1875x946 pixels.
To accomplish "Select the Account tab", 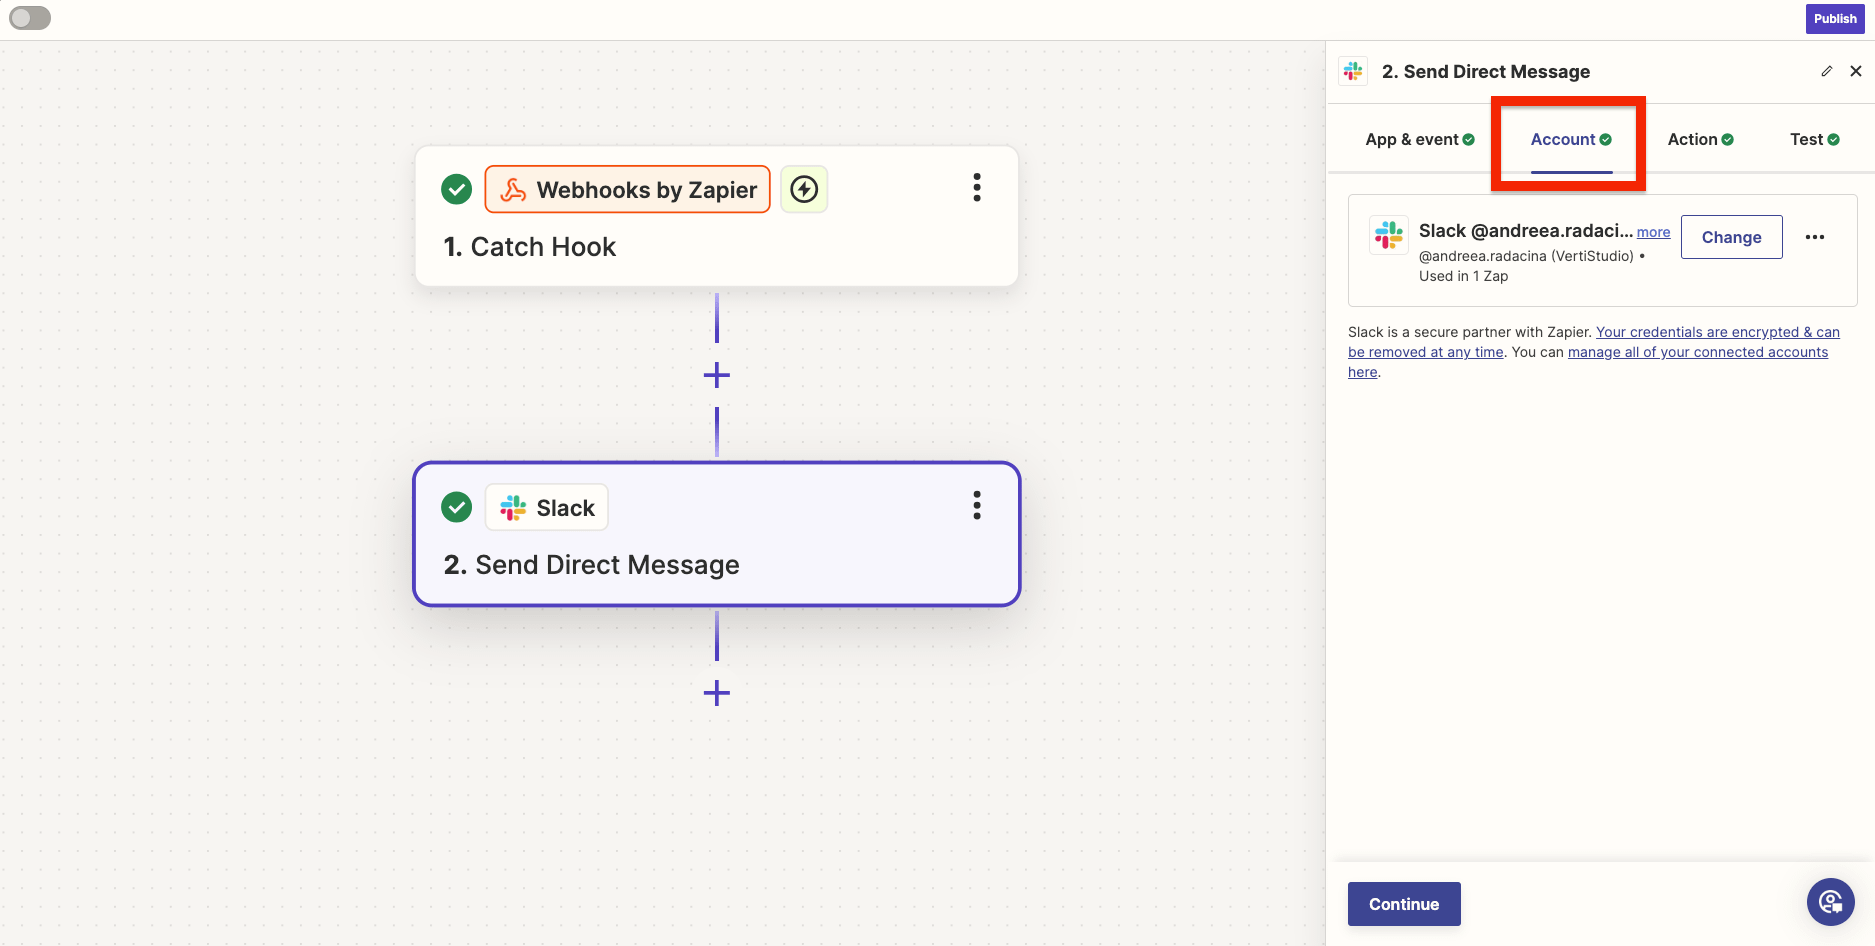I will coord(1570,140).
